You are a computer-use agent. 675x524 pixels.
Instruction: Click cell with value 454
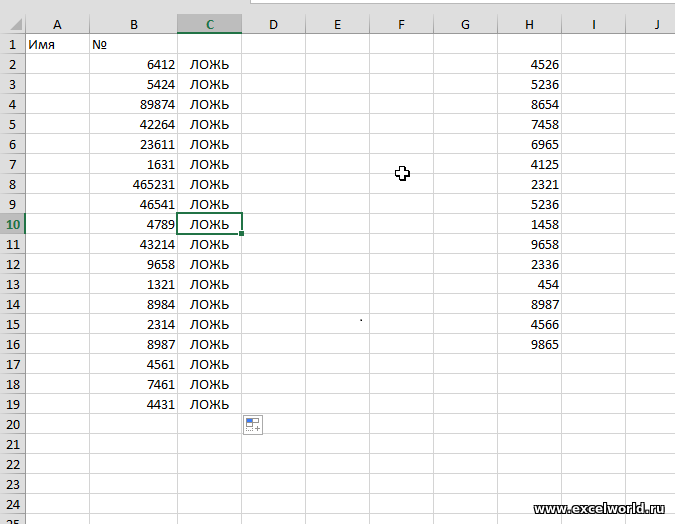pos(529,285)
